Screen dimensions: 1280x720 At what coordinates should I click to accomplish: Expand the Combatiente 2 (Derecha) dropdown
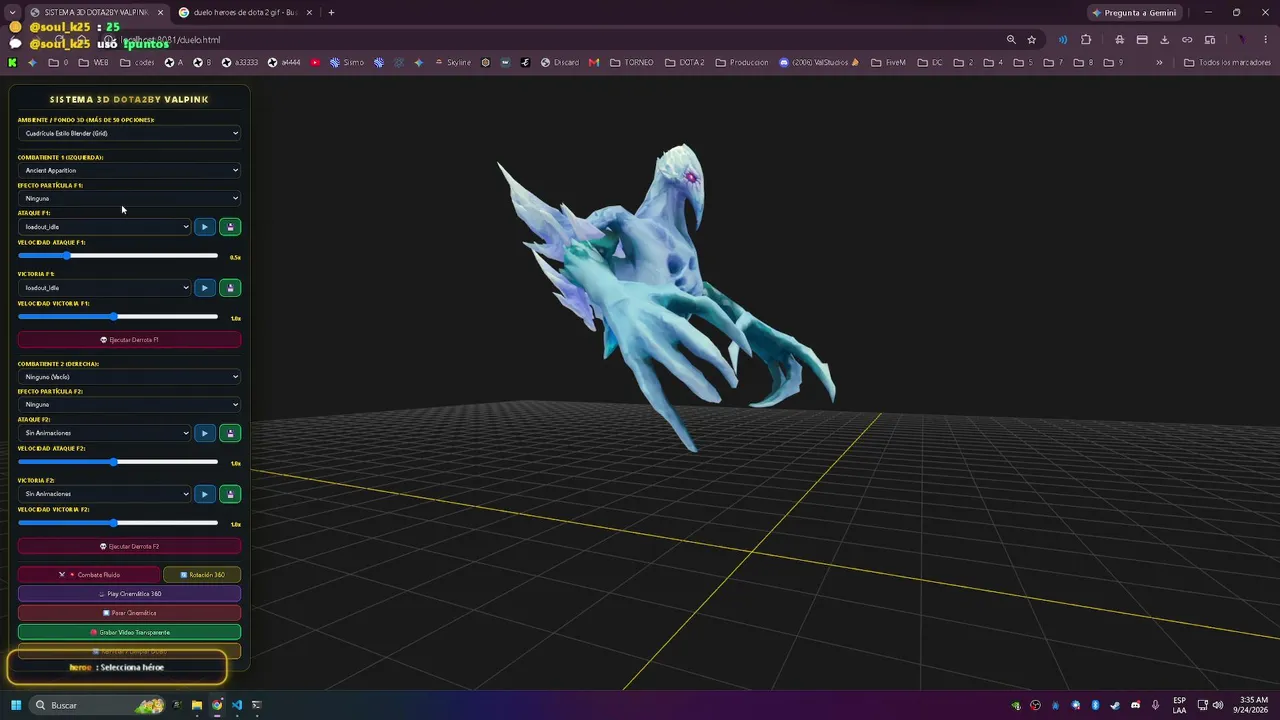129,377
